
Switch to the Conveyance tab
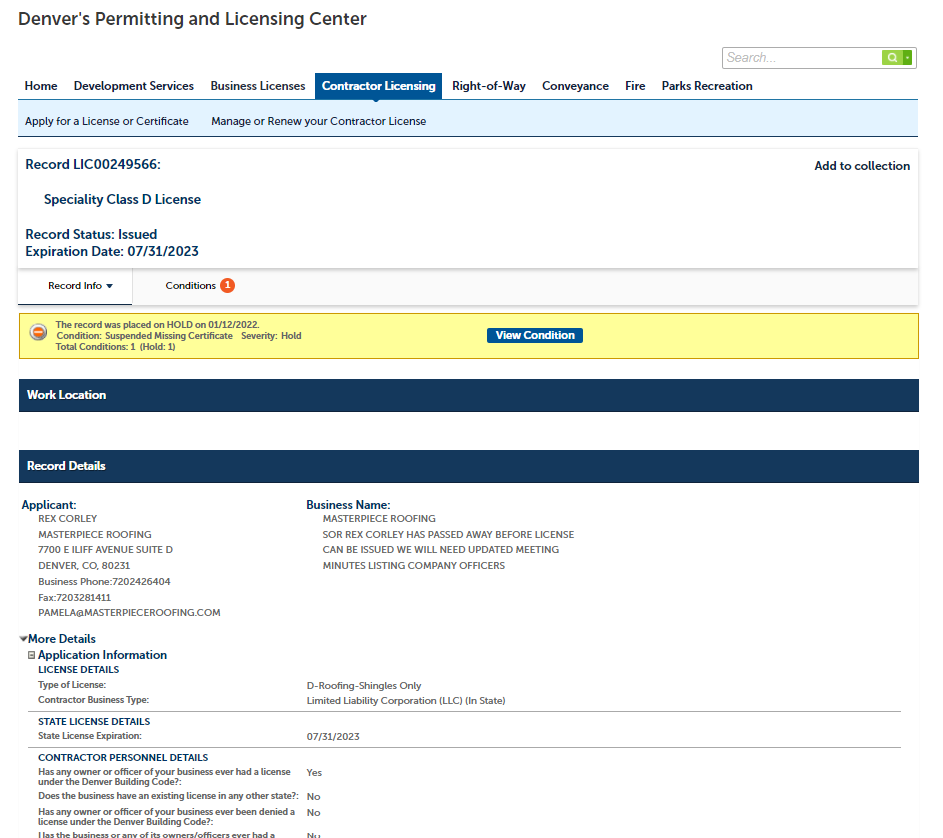click(x=575, y=86)
